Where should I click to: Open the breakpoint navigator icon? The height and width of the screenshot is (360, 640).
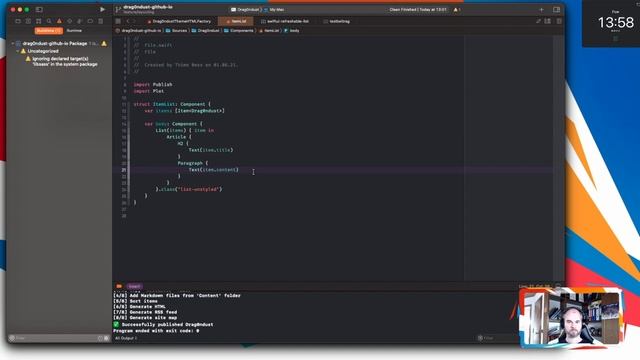pos(90,21)
